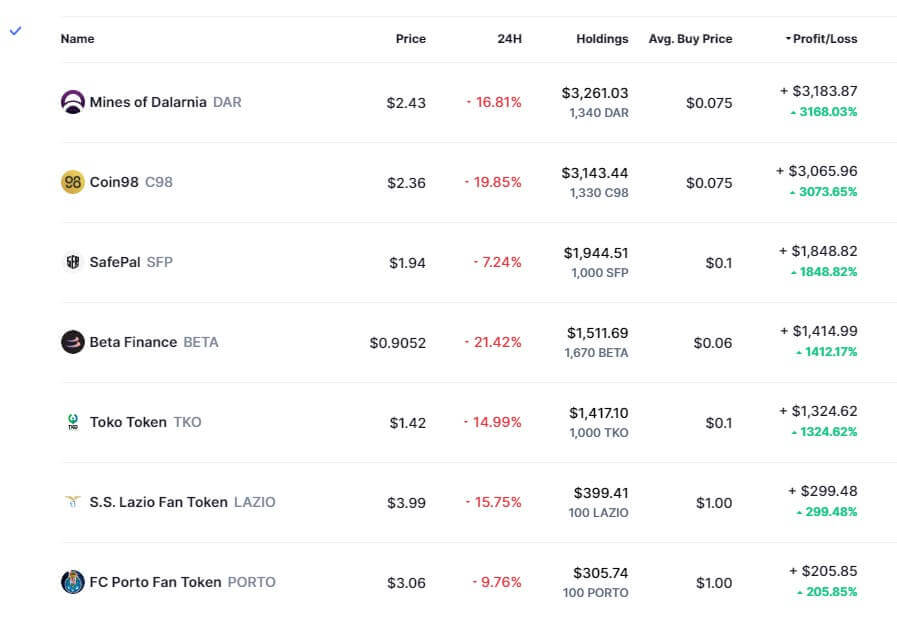The height and width of the screenshot is (620, 897).
Task: Click the SafePal logo icon
Action: click(x=72, y=262)
